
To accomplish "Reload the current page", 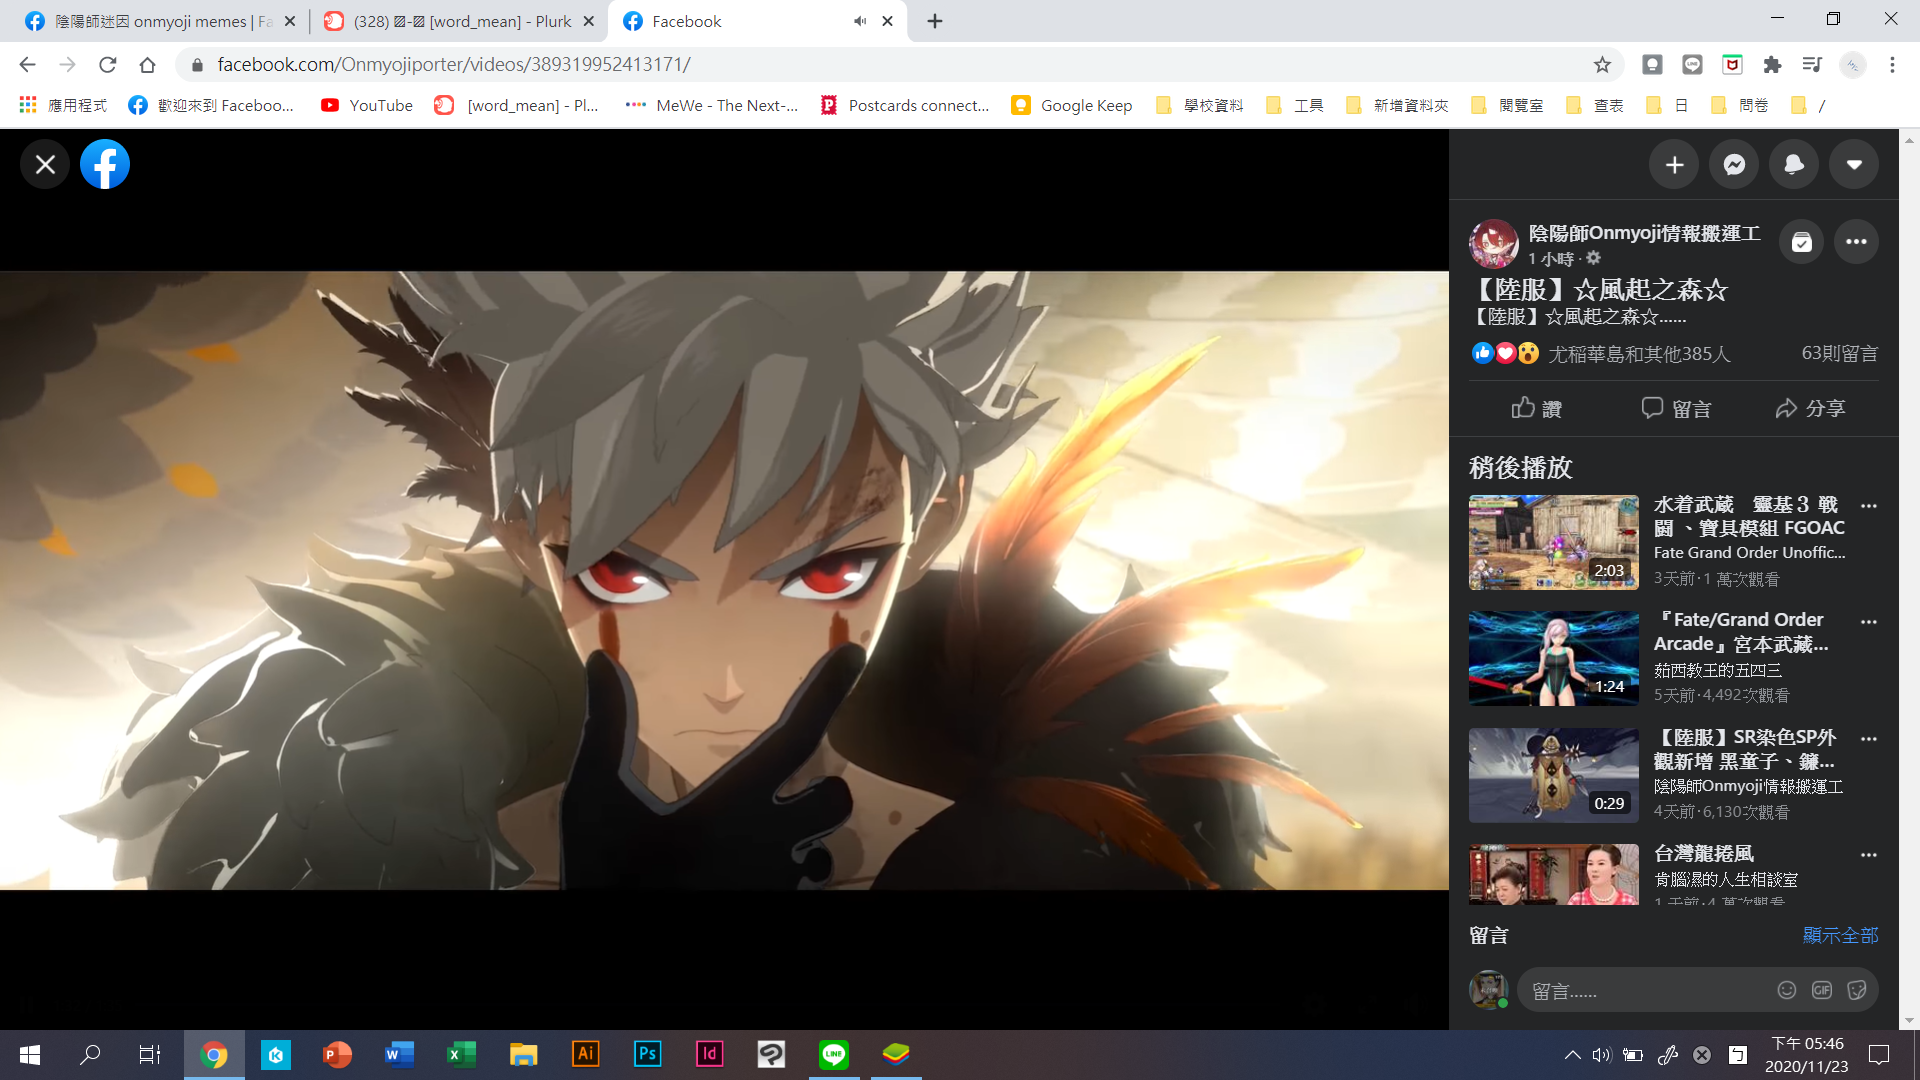I will tap(108, 65).
